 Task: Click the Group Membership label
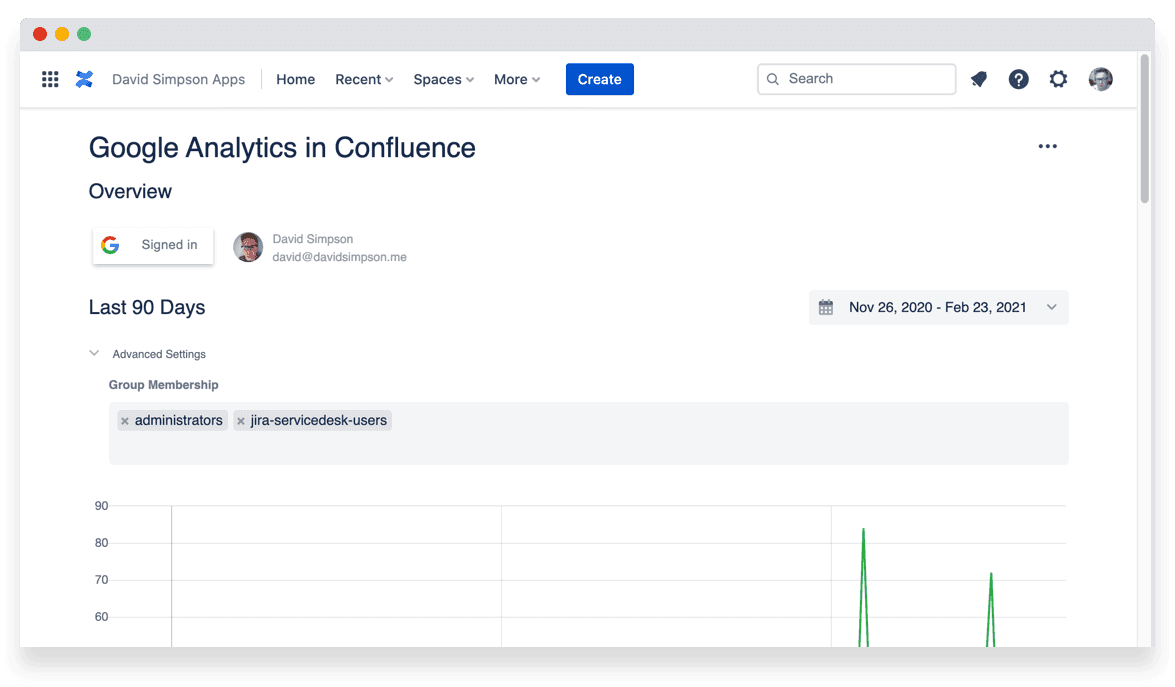point(163,385)
